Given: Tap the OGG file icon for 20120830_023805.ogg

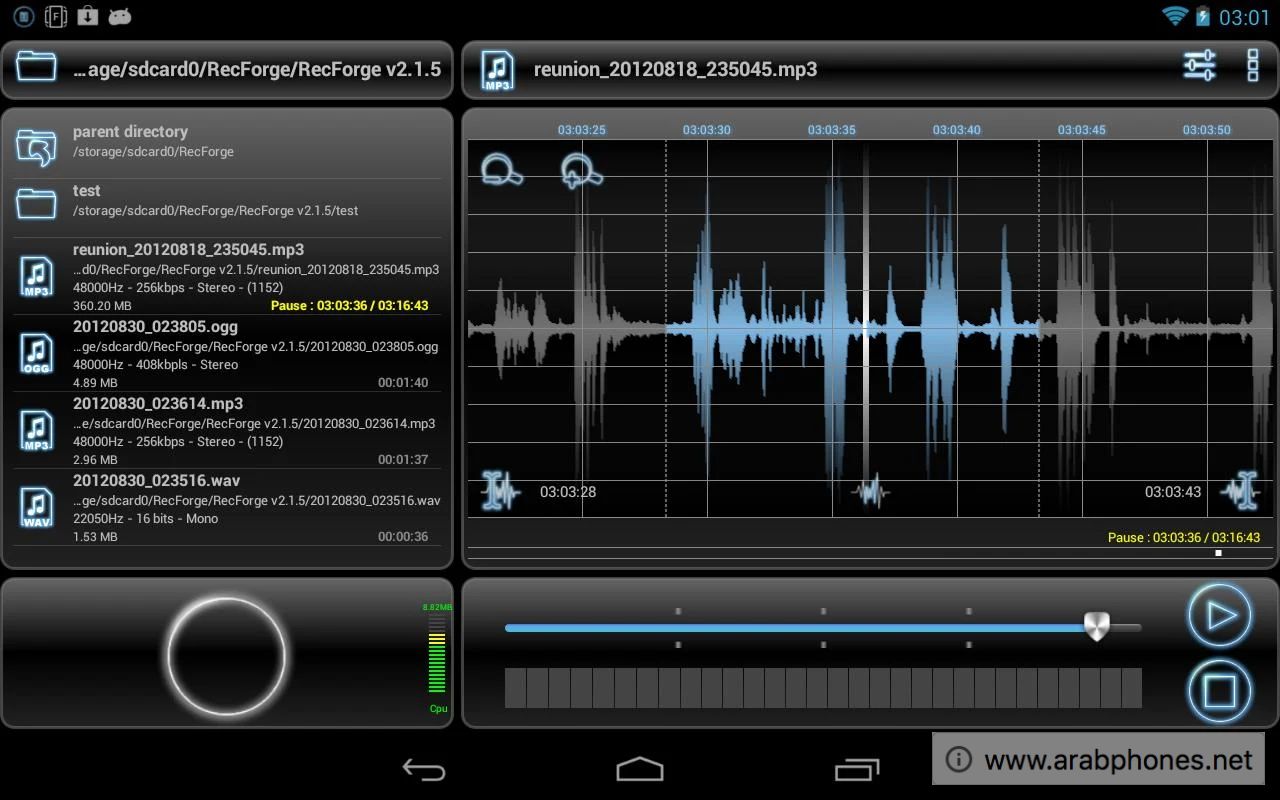Looking at the screenshot, I should click(36, 353).
